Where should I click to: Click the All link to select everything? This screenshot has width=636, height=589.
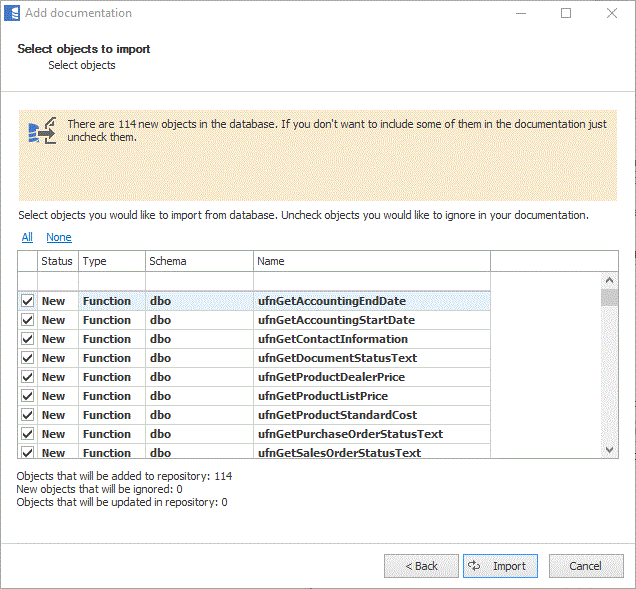point(27,237)
